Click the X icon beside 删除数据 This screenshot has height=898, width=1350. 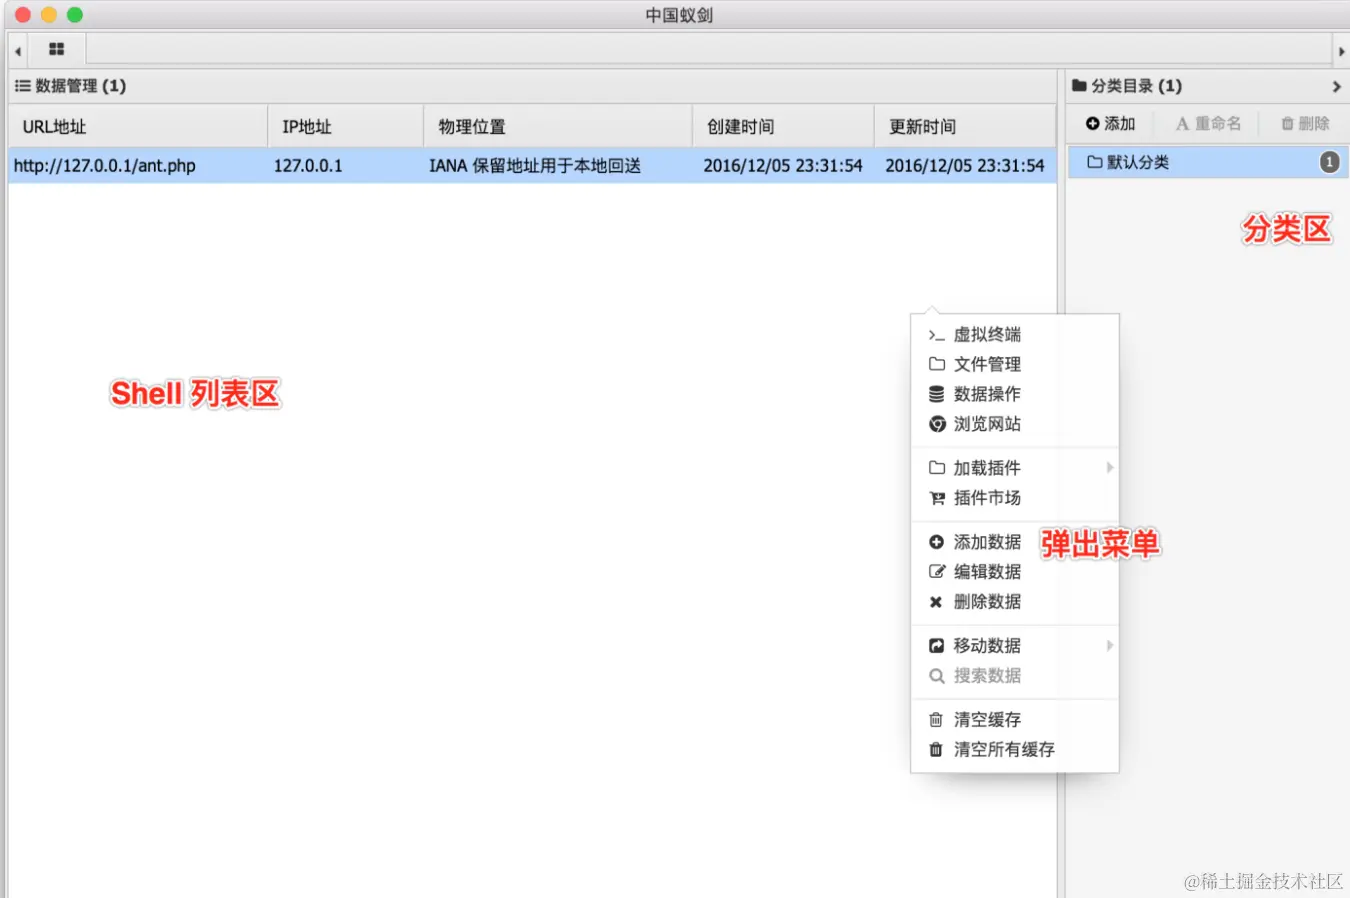pos(936,602)
